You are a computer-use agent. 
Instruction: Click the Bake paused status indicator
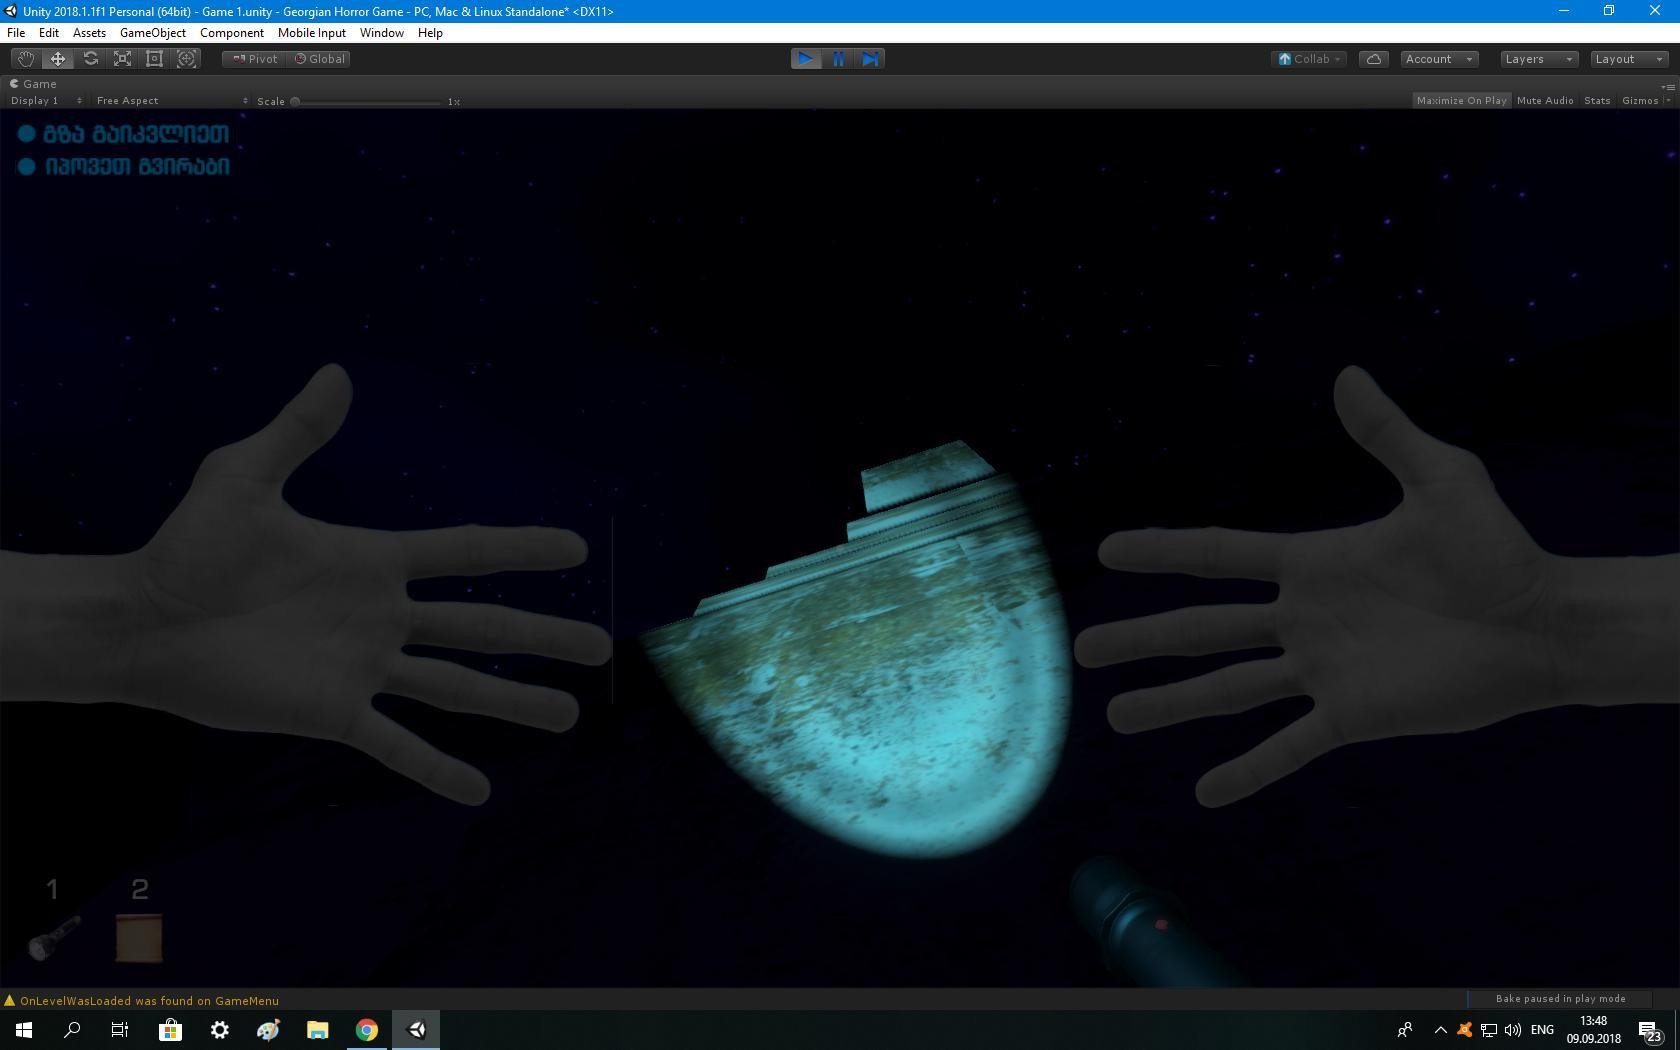click(x=1560, y=999)
